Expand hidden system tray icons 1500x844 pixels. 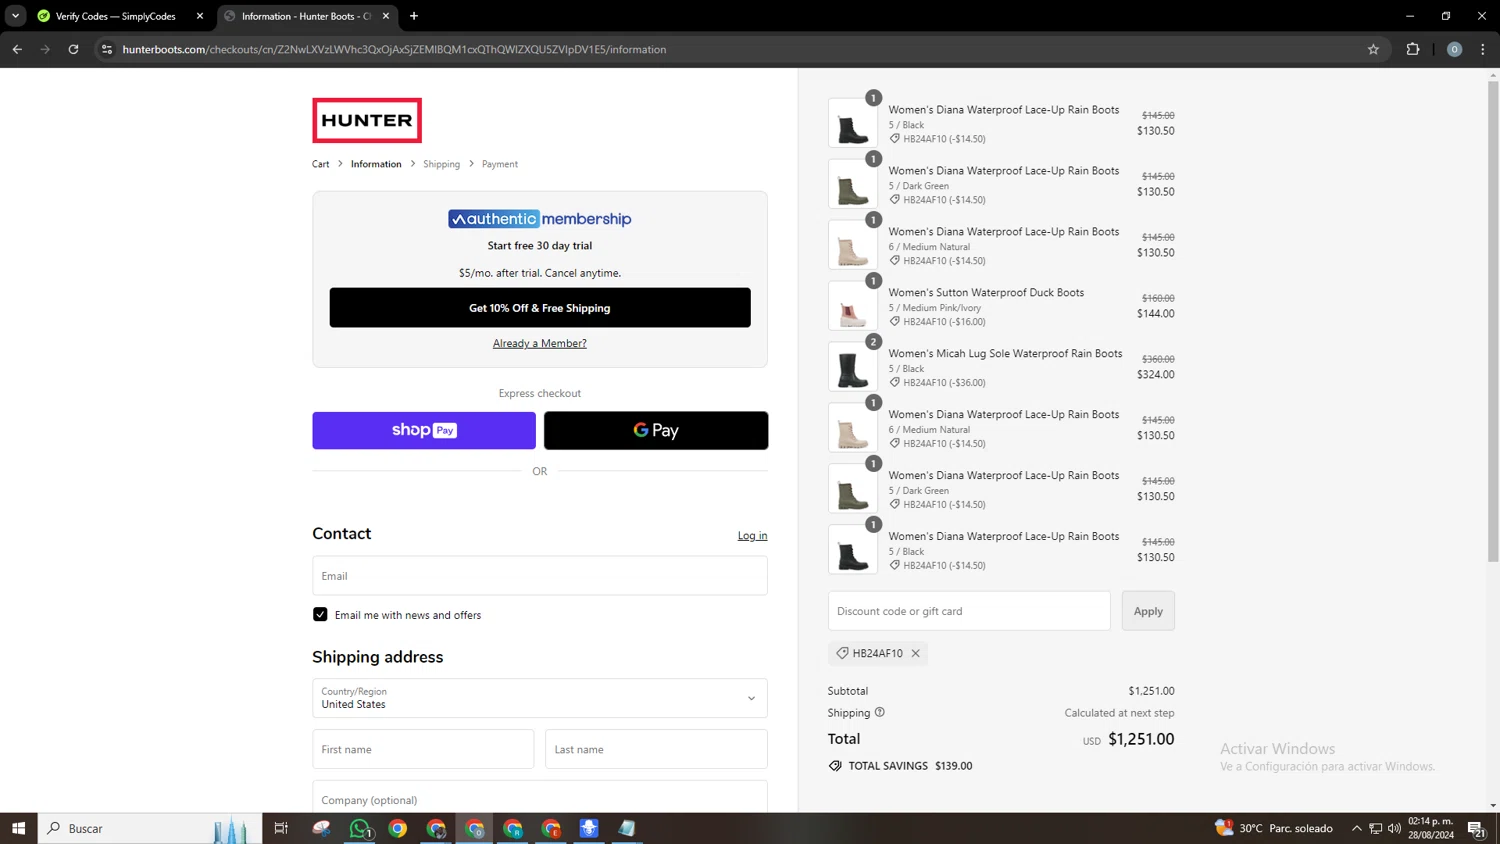click(1356, 828)
